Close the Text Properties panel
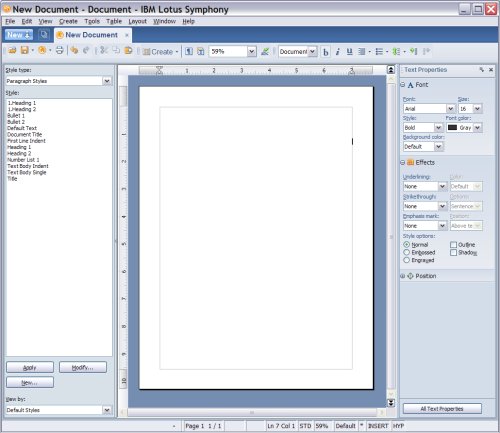The height and width of the screenshot is (433, 500). (x=491, y=70)
